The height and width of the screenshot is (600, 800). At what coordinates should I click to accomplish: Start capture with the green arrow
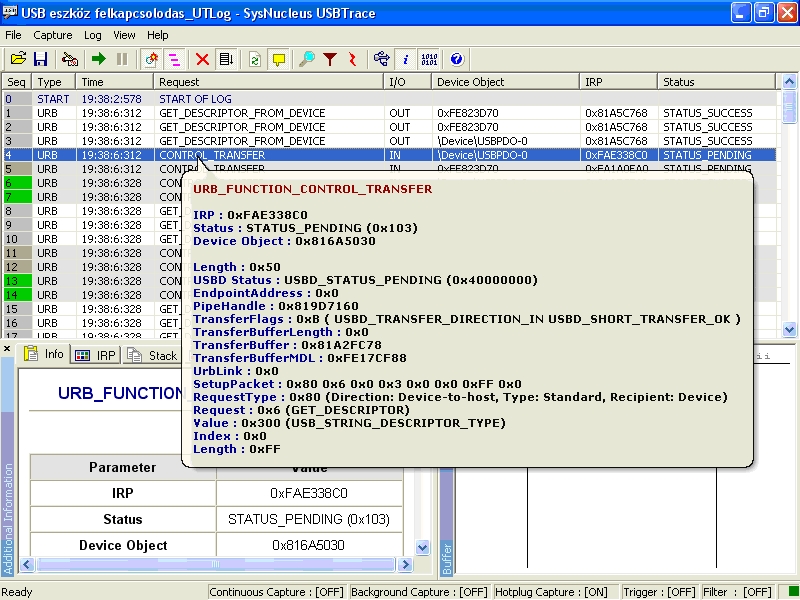click(98, 59)
